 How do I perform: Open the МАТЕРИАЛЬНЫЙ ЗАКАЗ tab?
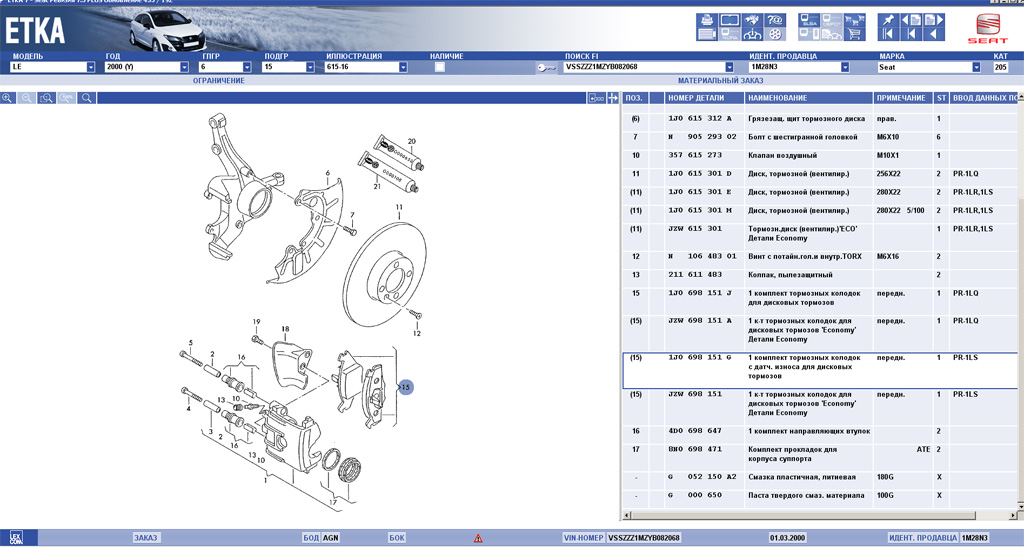(x=720, y=80)
